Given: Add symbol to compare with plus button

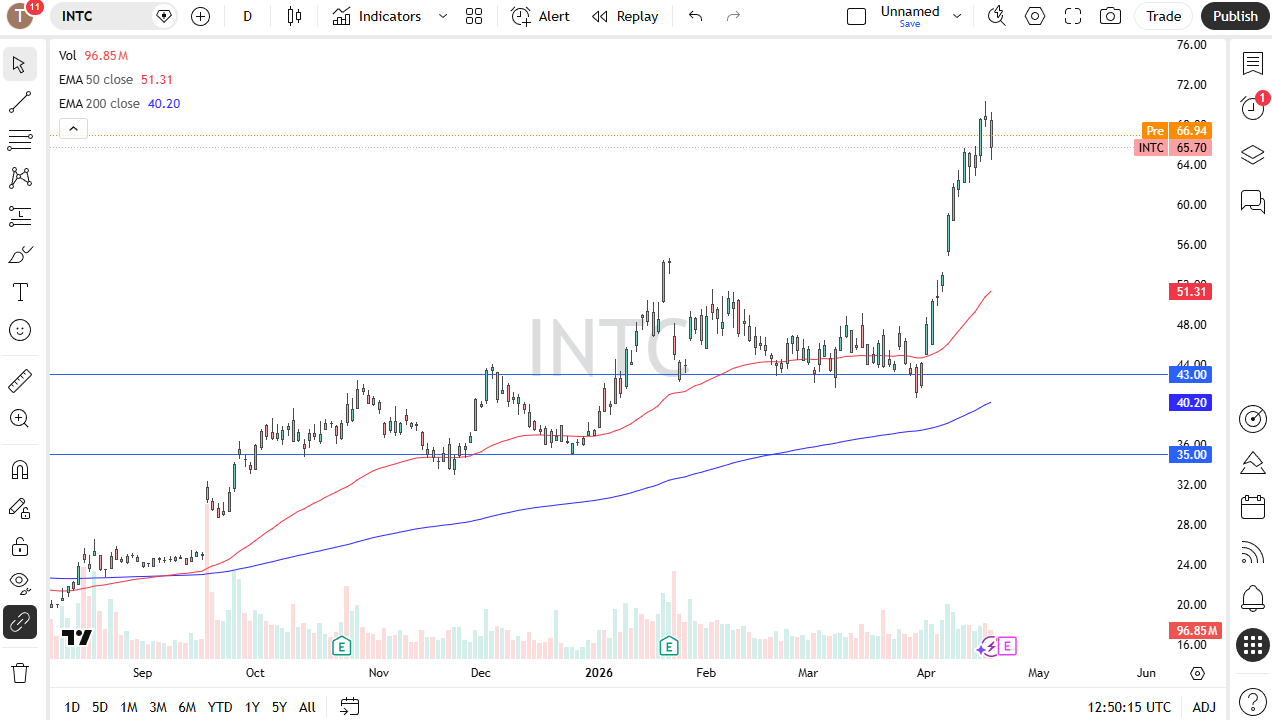Looking at the screenshot, I should [200, 16].
